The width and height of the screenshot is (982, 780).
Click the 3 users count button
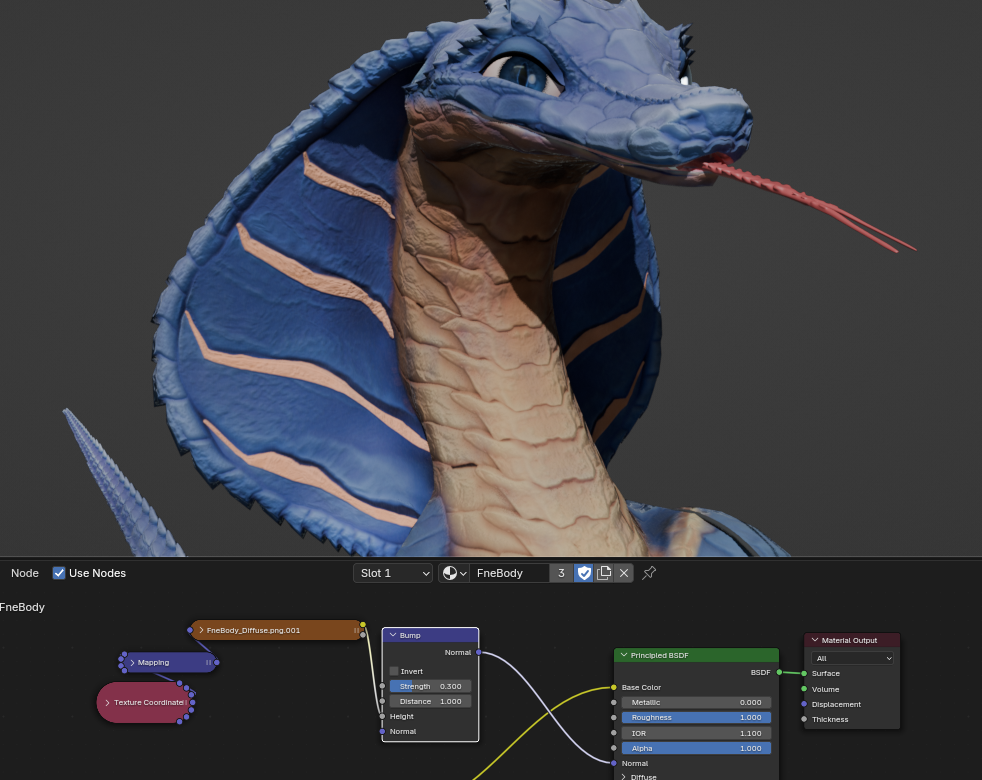point(561,573)
